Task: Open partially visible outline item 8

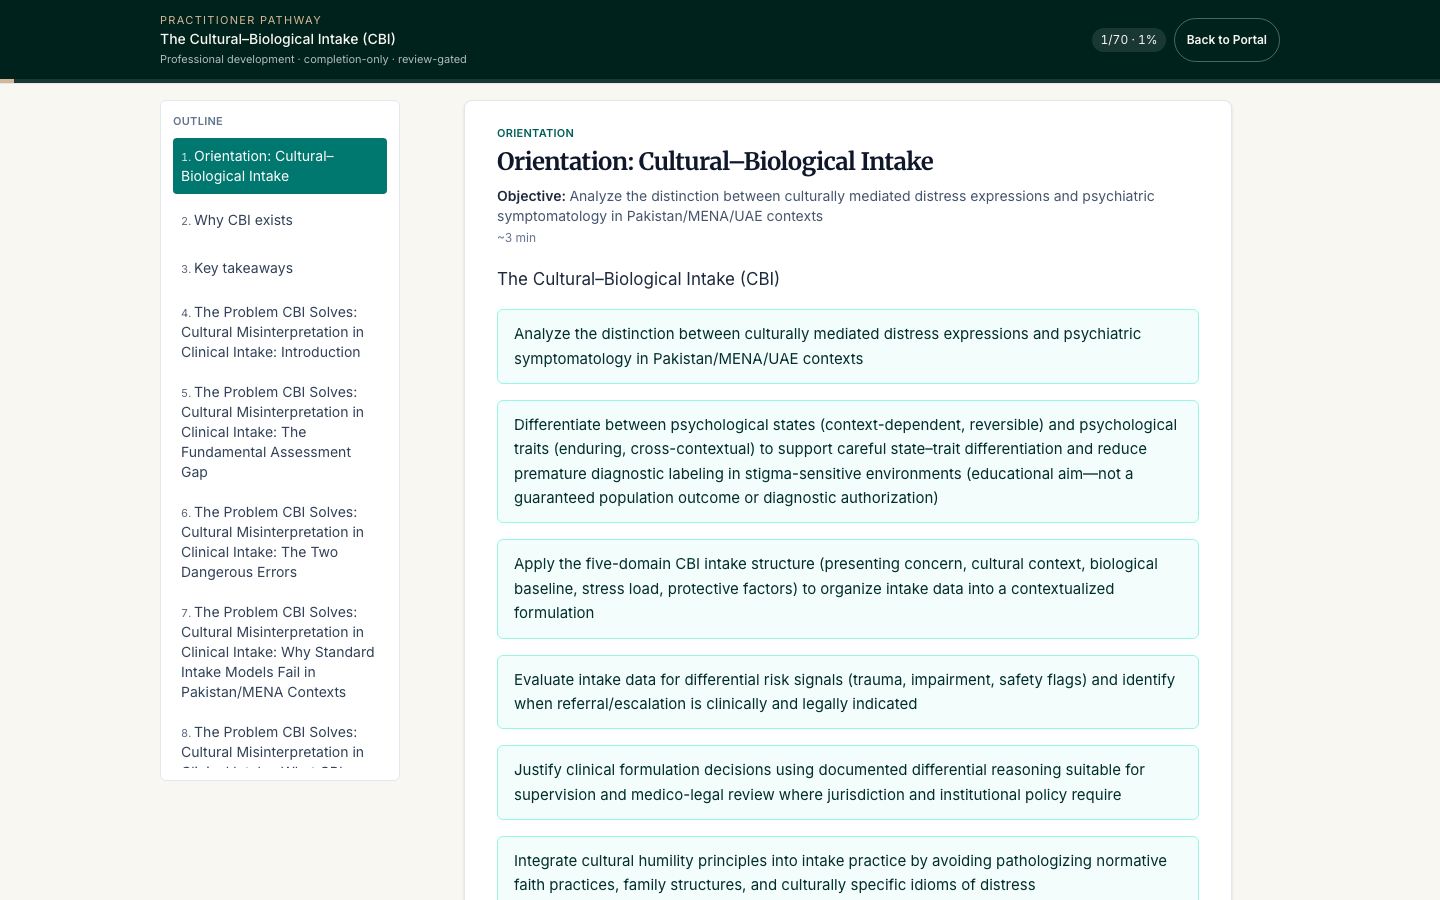Action: [x=280, y=743]
